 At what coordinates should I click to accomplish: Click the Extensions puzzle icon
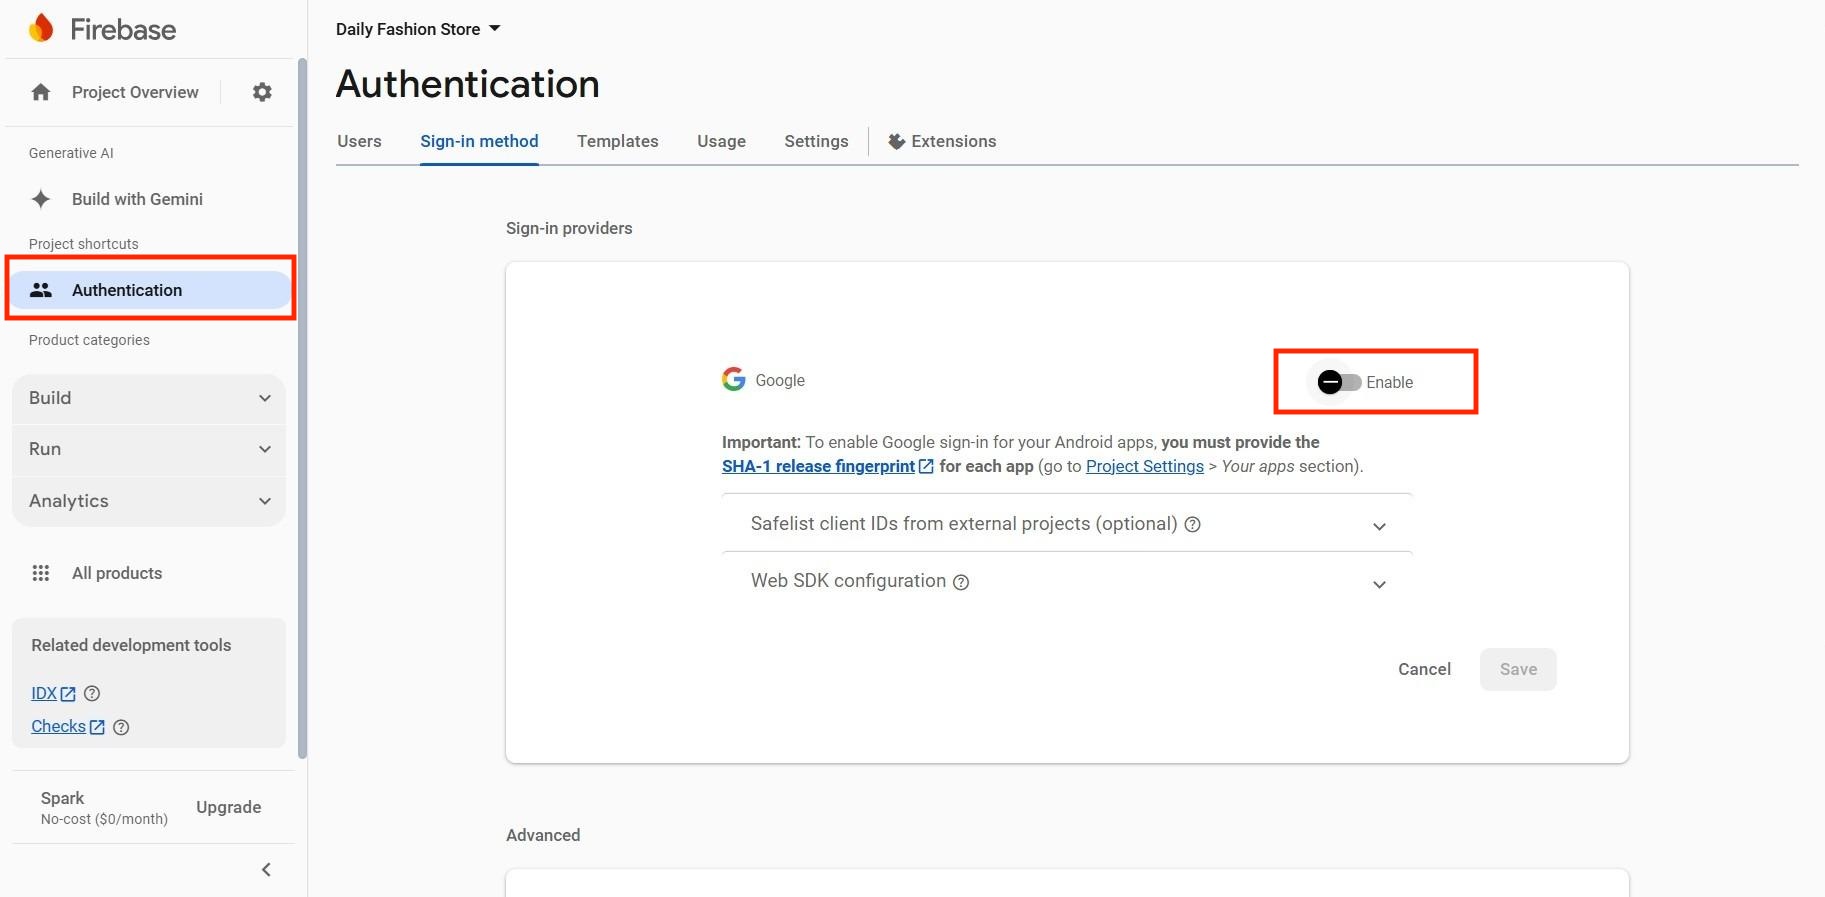click(897, 142)
